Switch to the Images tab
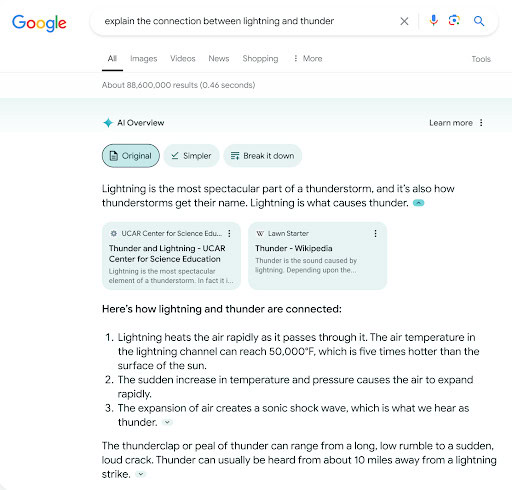Image resolution: width=512 pixels, height=490 pixels. [144, 59]
